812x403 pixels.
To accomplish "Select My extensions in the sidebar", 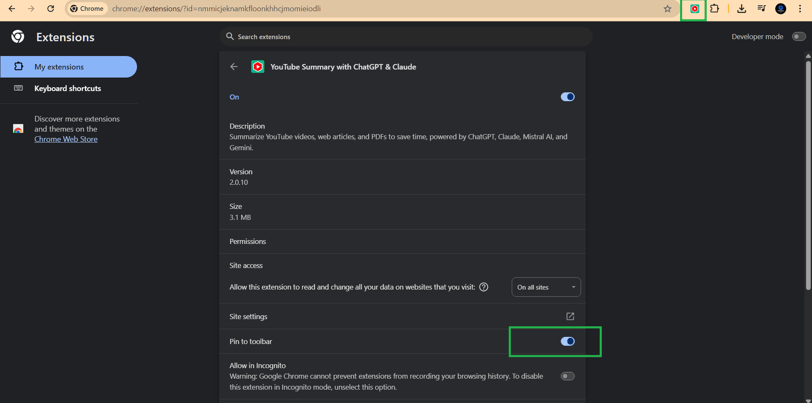I will pyautogui.click(x=68, y=67).
